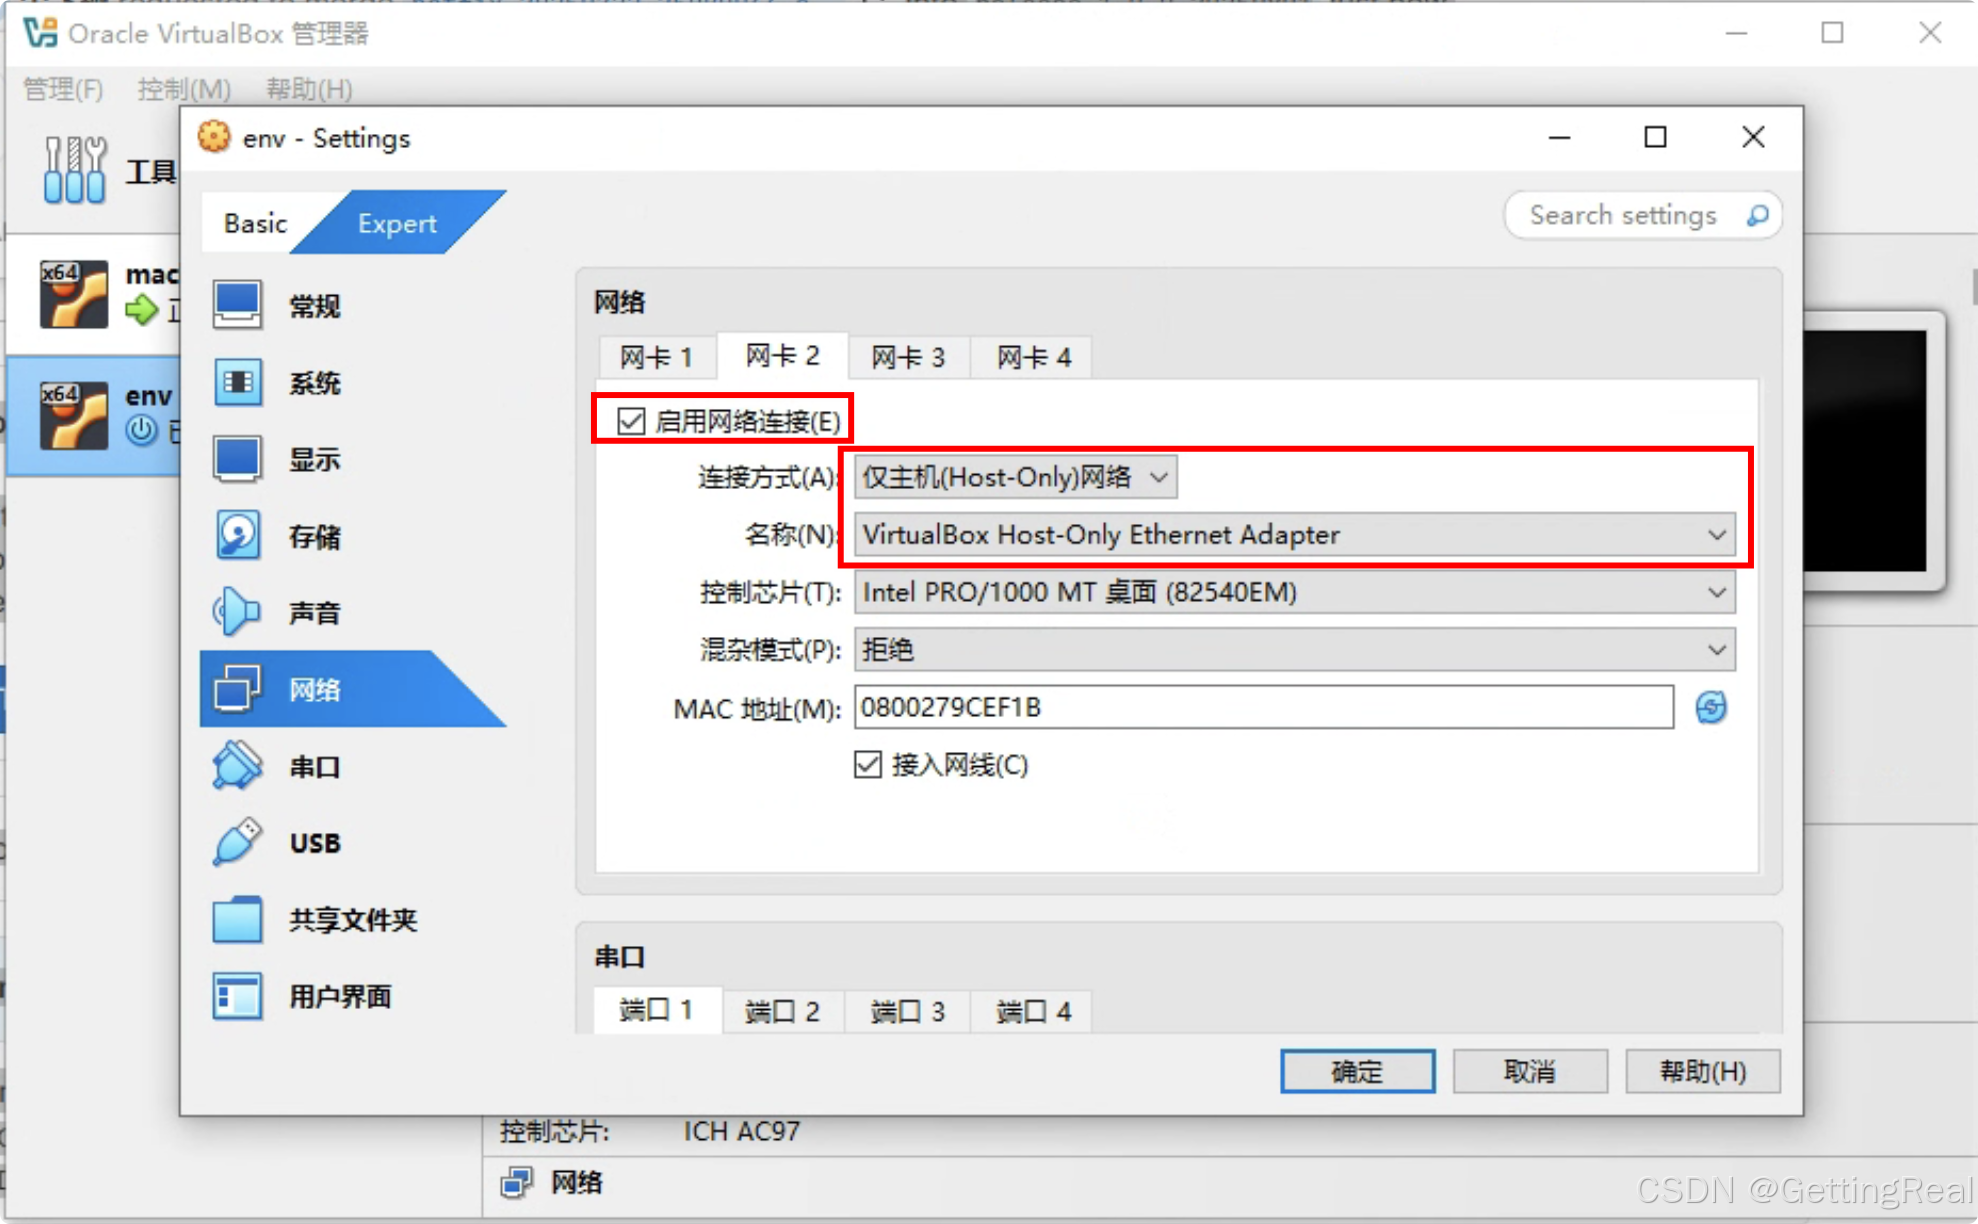Open the 存储 storage settings icon
The height and width of the screenshot is (1224, 1978).
[x=237, y=536]
